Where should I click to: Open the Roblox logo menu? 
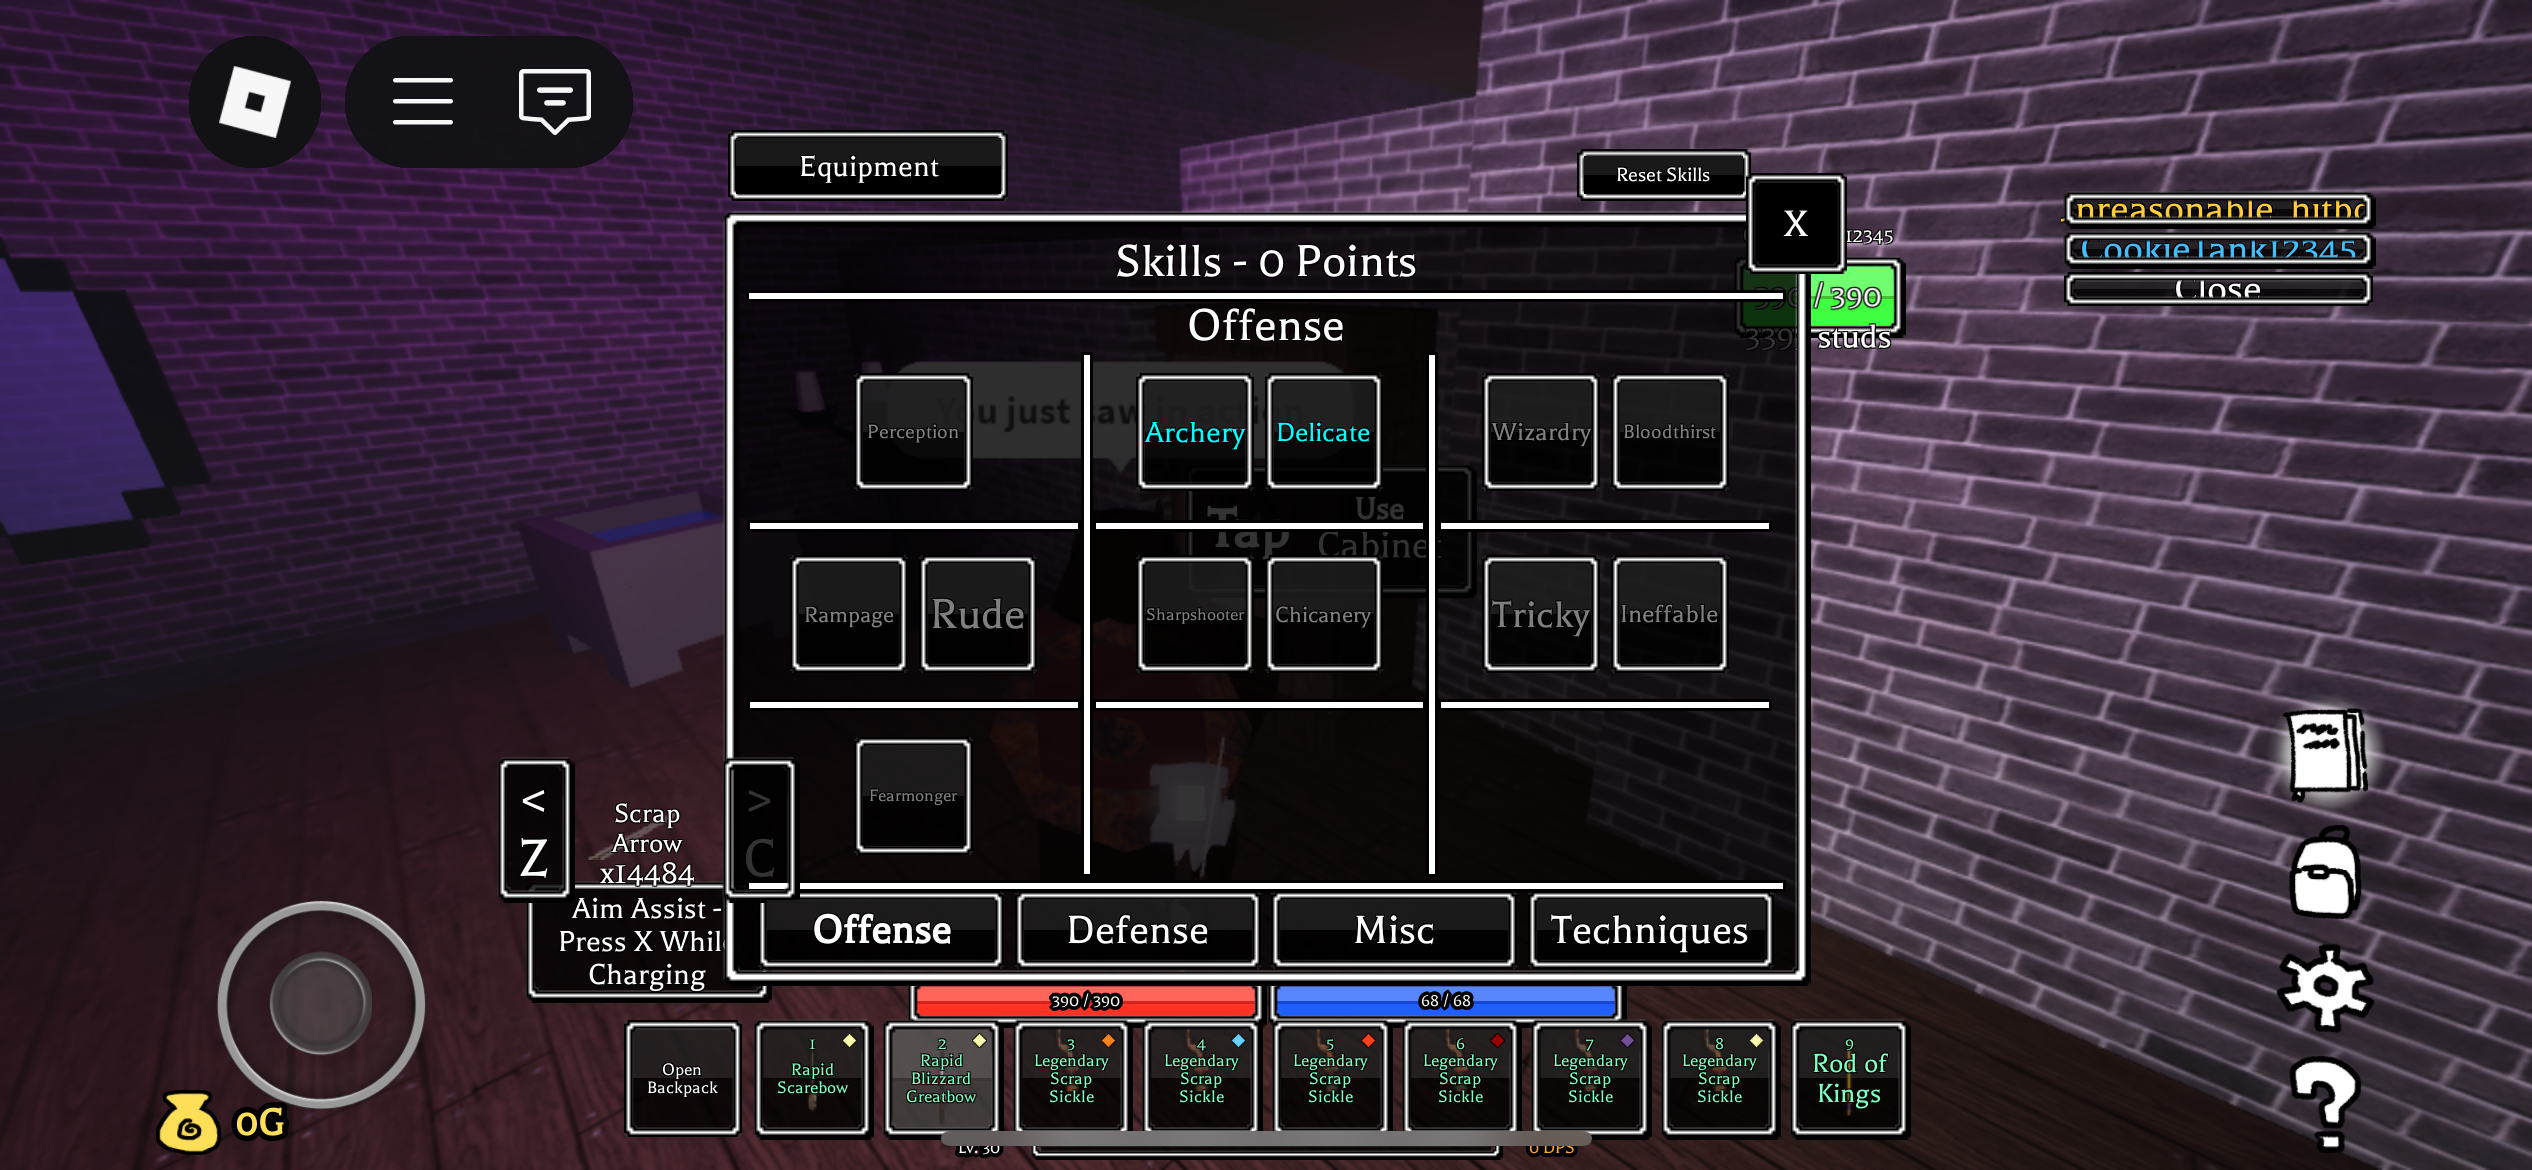point(254,102)
